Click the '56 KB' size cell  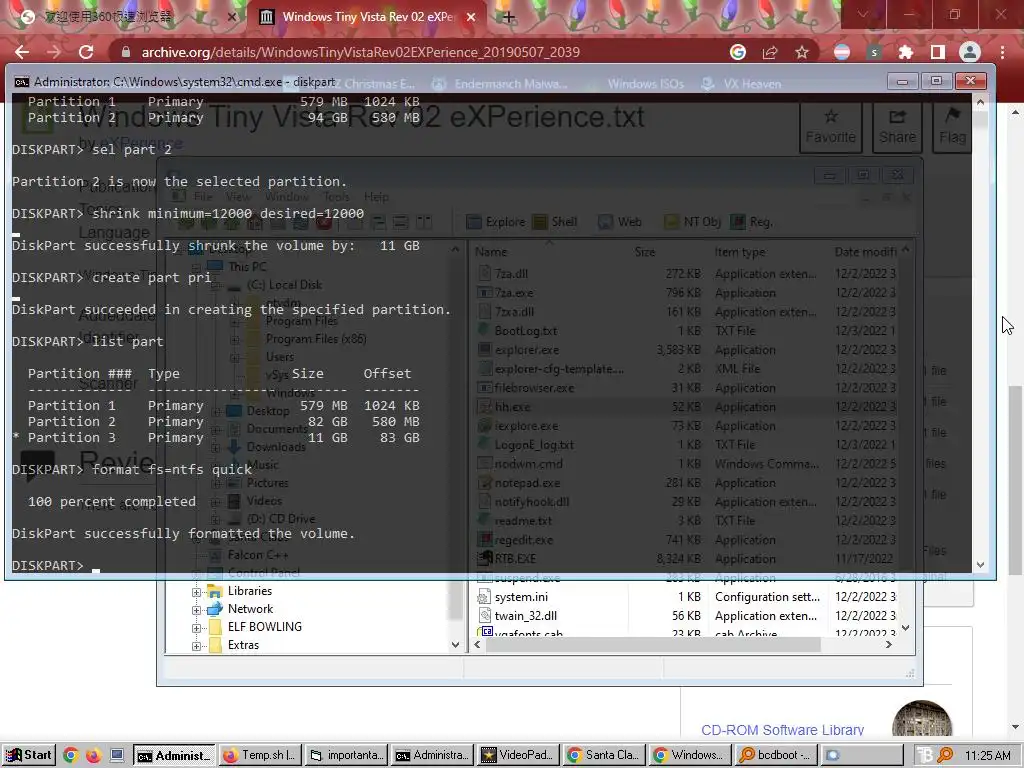coord(686,616)
